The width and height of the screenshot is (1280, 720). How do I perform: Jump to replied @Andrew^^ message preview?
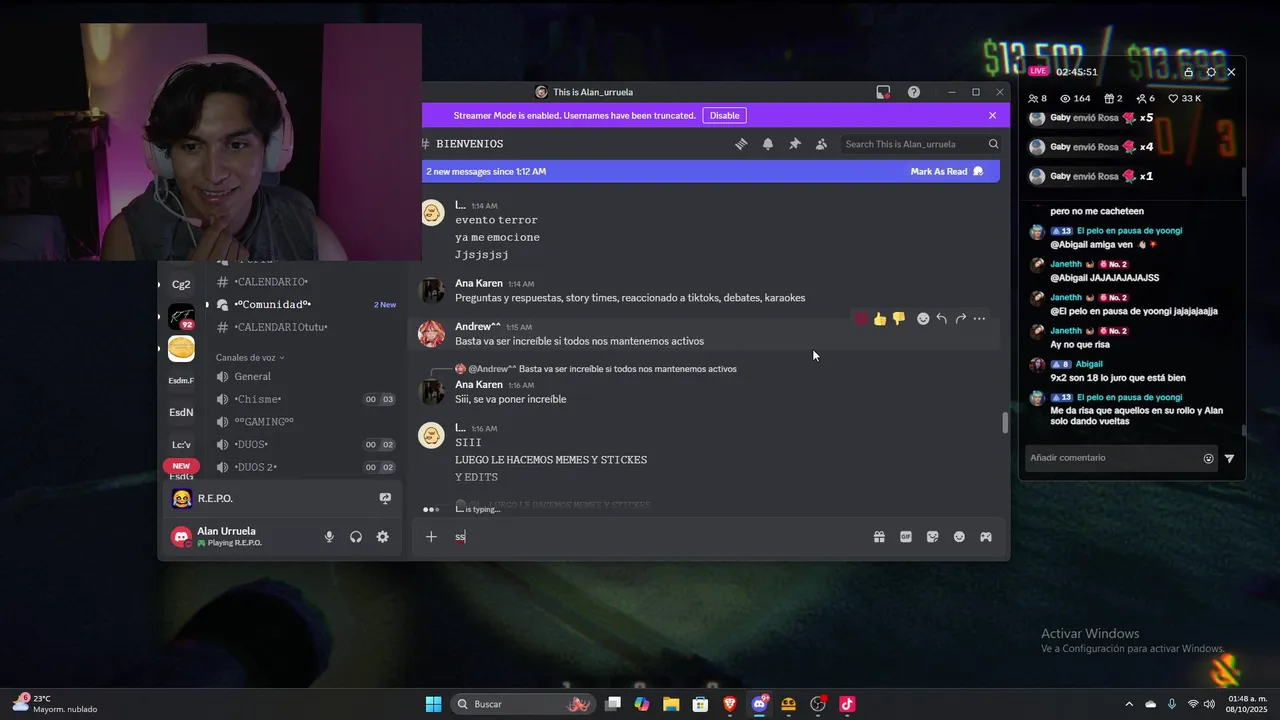(602, 369)
